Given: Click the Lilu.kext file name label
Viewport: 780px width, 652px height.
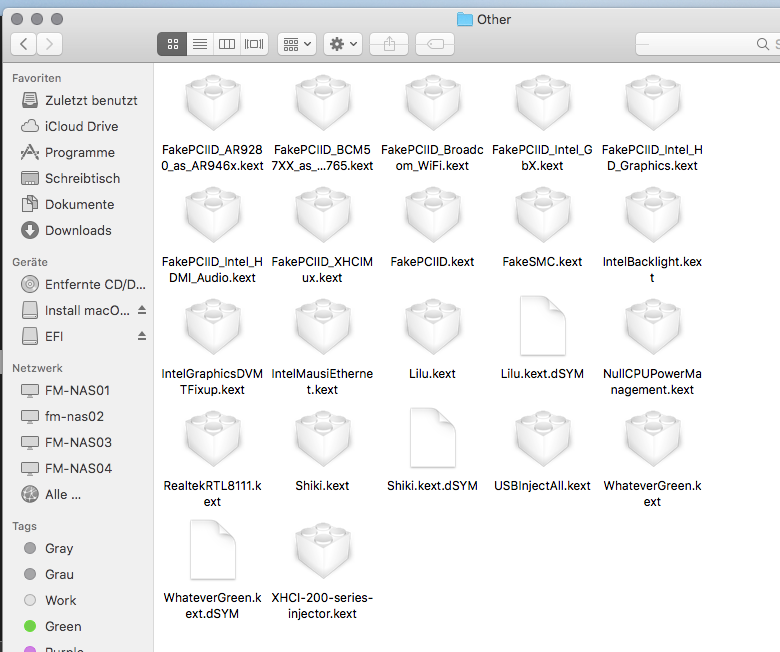Looking at the screenshot, I should (432, 373).
